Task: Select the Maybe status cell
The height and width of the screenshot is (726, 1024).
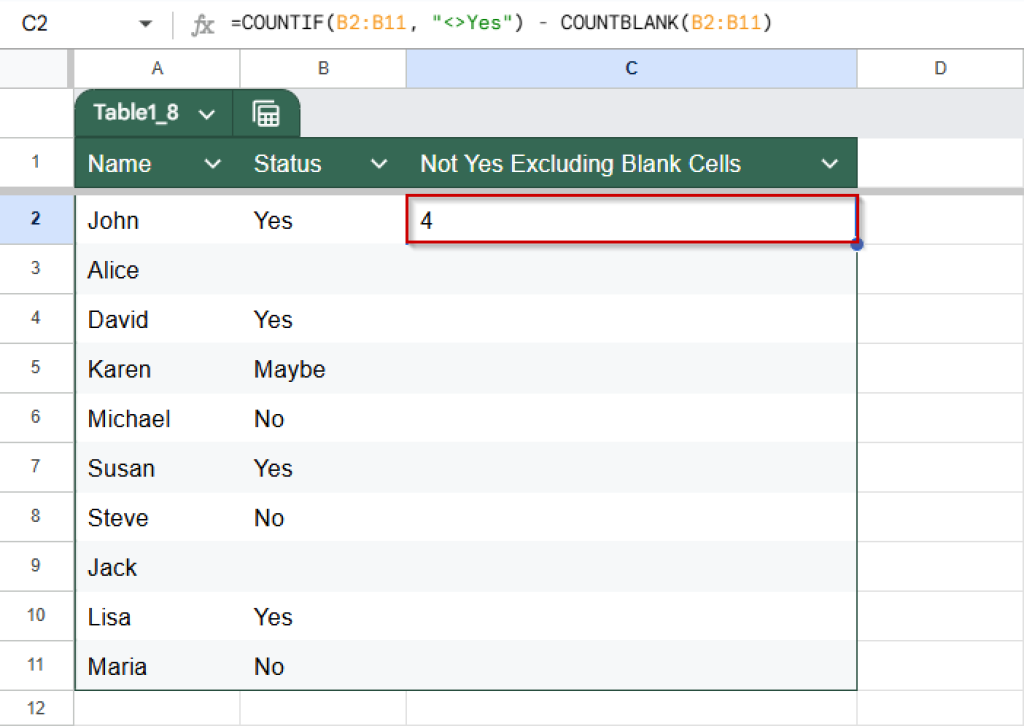Action: (322, 369)
